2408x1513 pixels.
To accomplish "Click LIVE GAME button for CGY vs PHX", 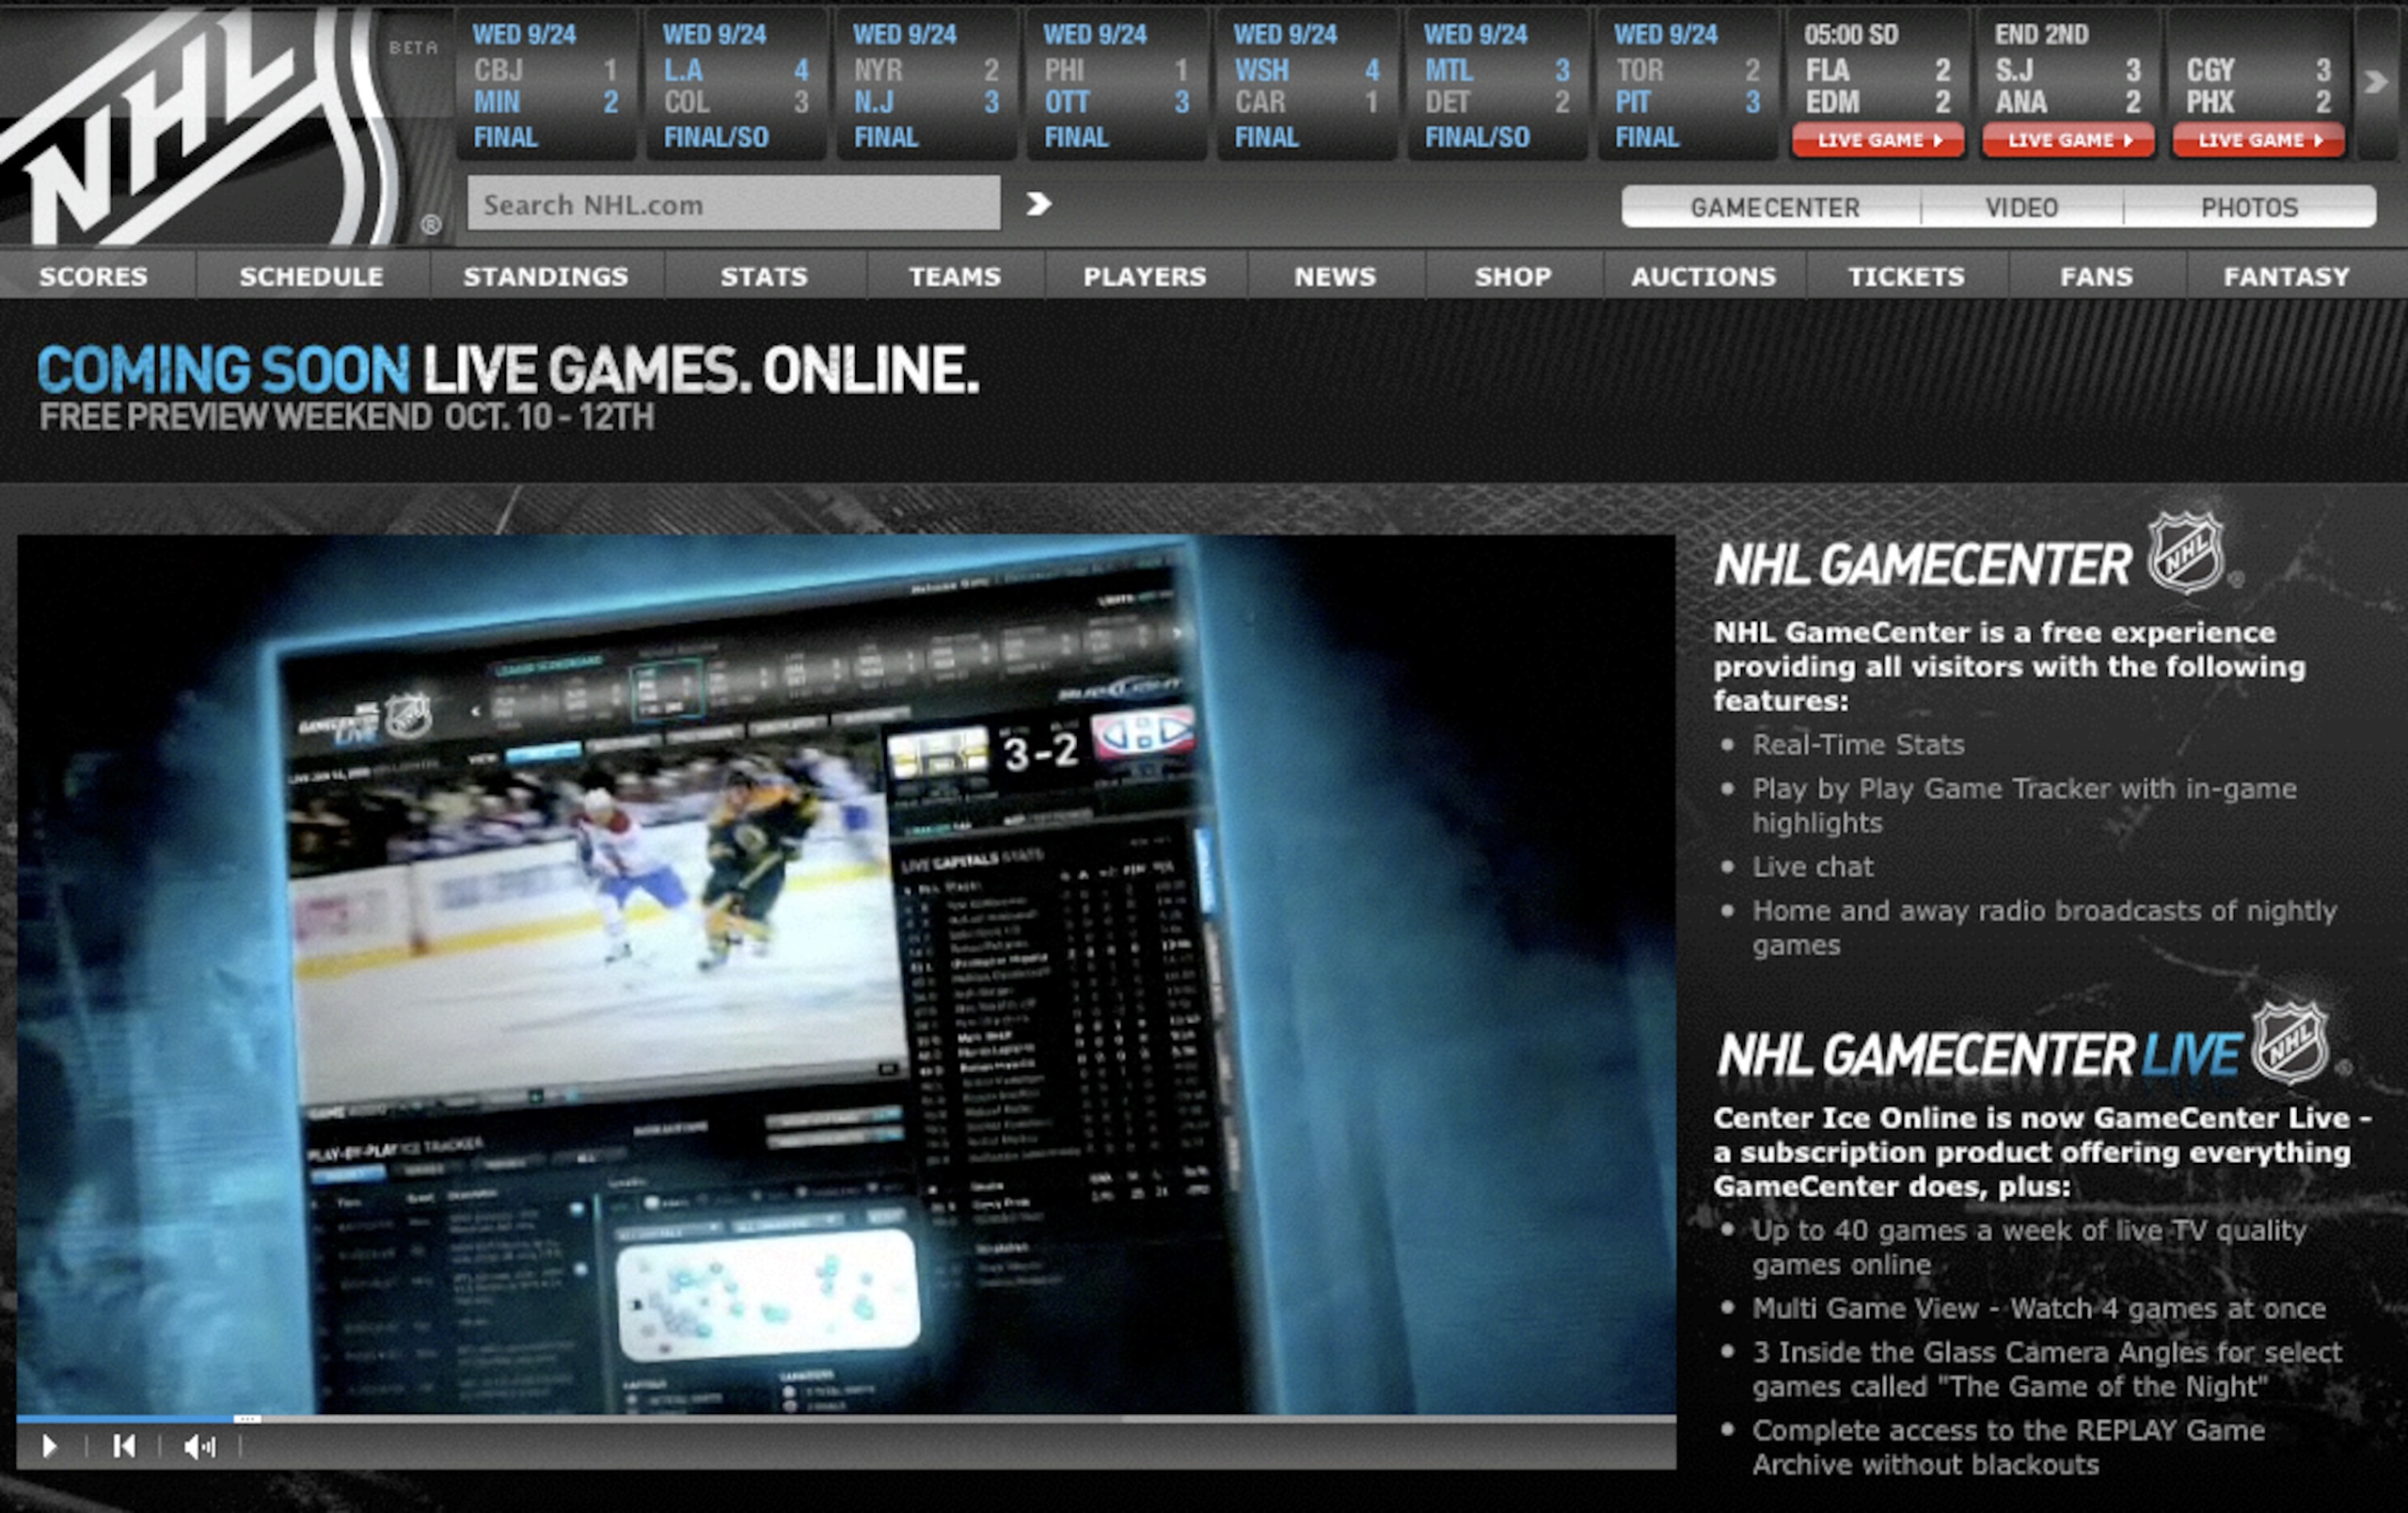I will tap(2258, 140).
